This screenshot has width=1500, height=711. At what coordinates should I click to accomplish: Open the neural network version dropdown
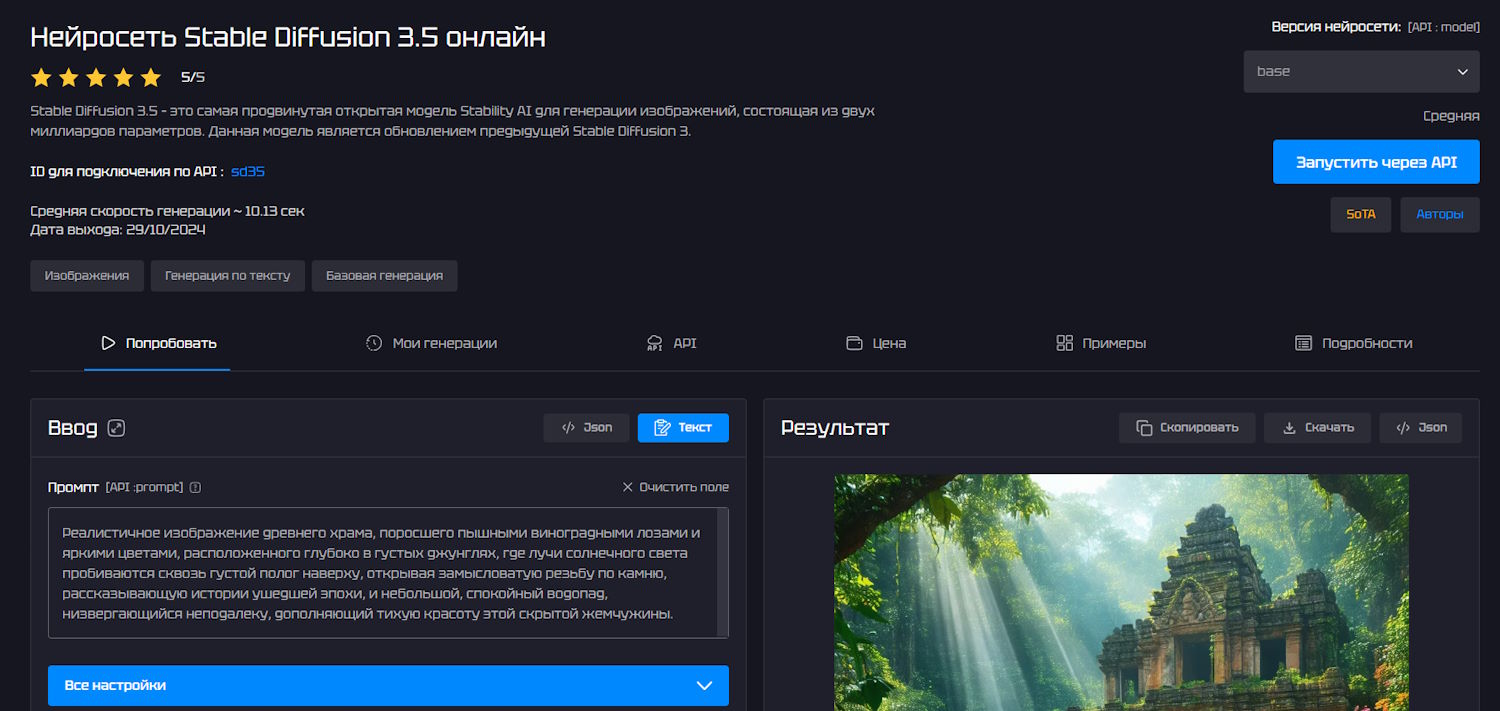pyautogui.click(x=1361, y=72)
